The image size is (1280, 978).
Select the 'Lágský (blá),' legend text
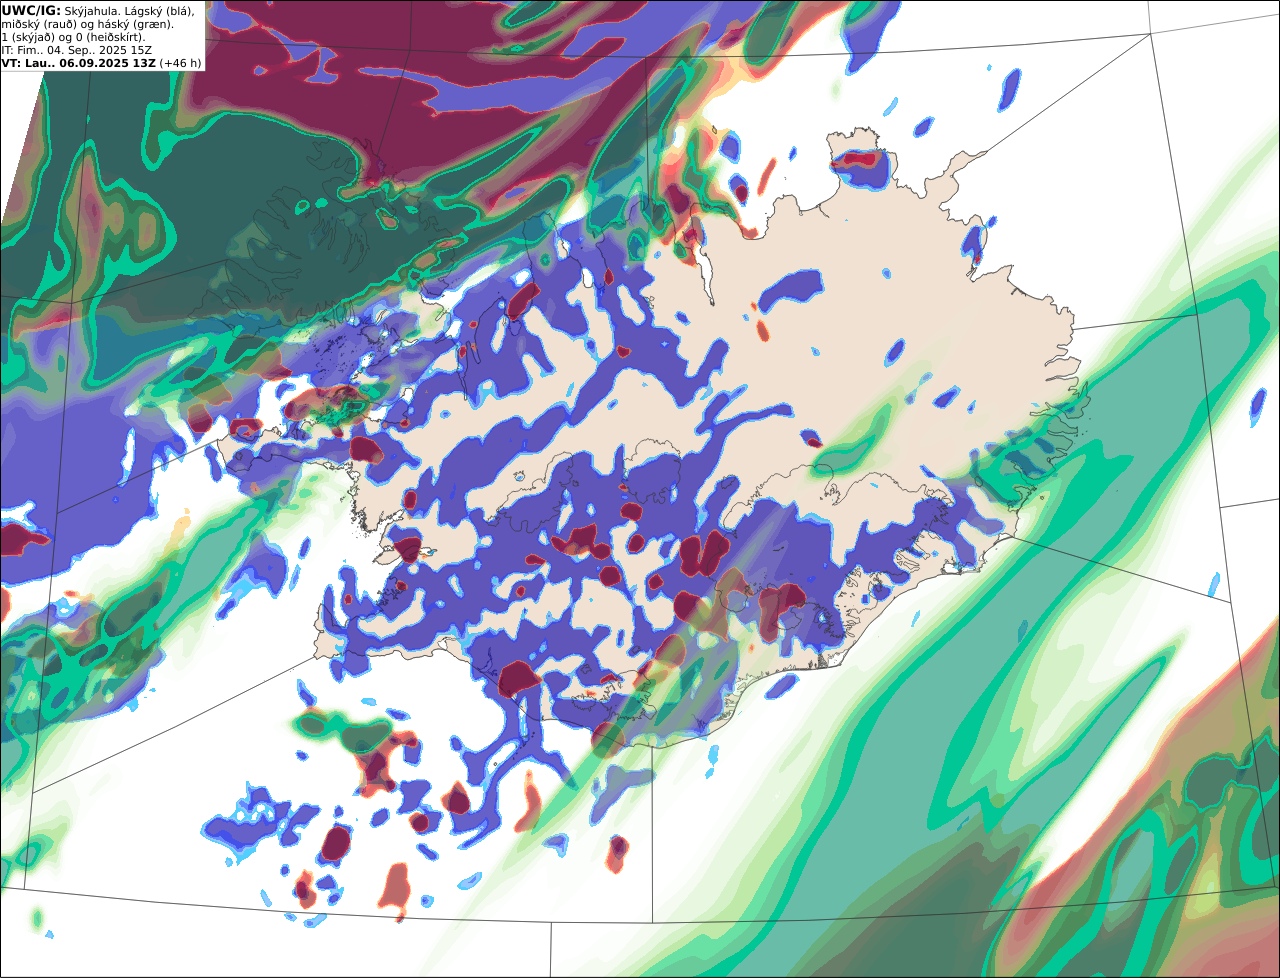[x=159, y=11]
